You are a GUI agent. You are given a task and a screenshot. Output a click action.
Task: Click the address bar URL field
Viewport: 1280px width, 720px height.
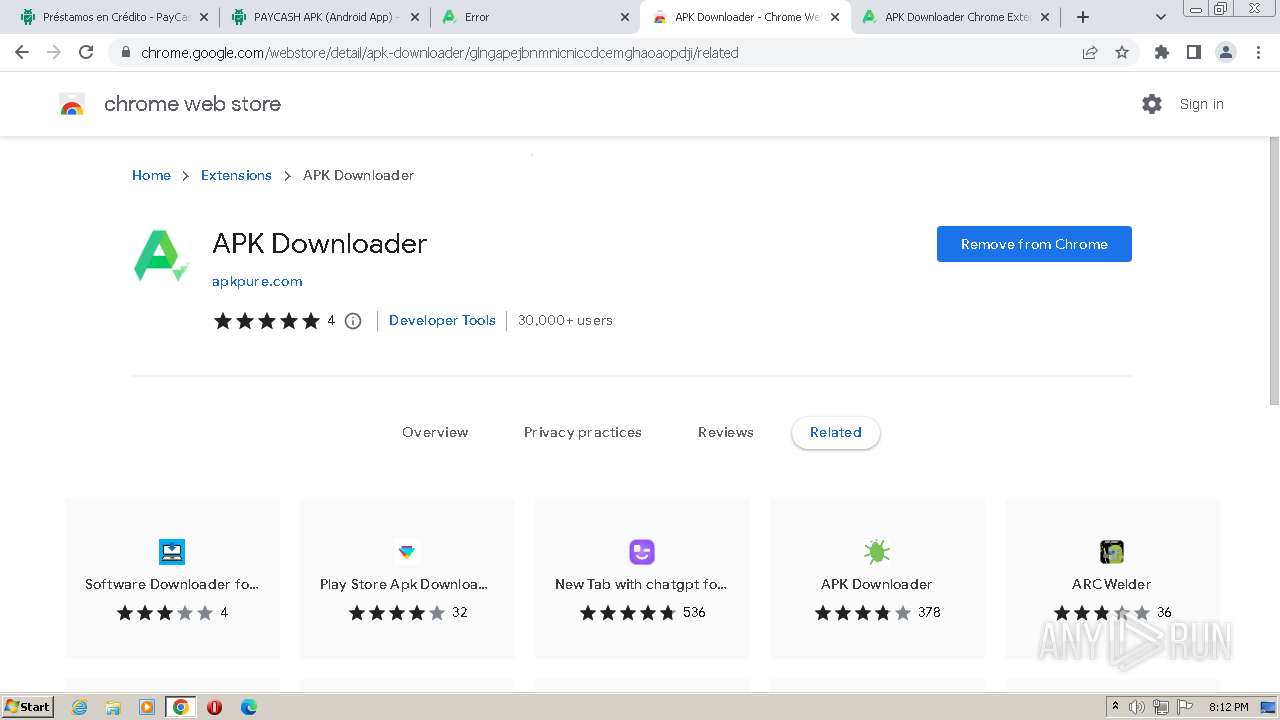coord(600,52)
